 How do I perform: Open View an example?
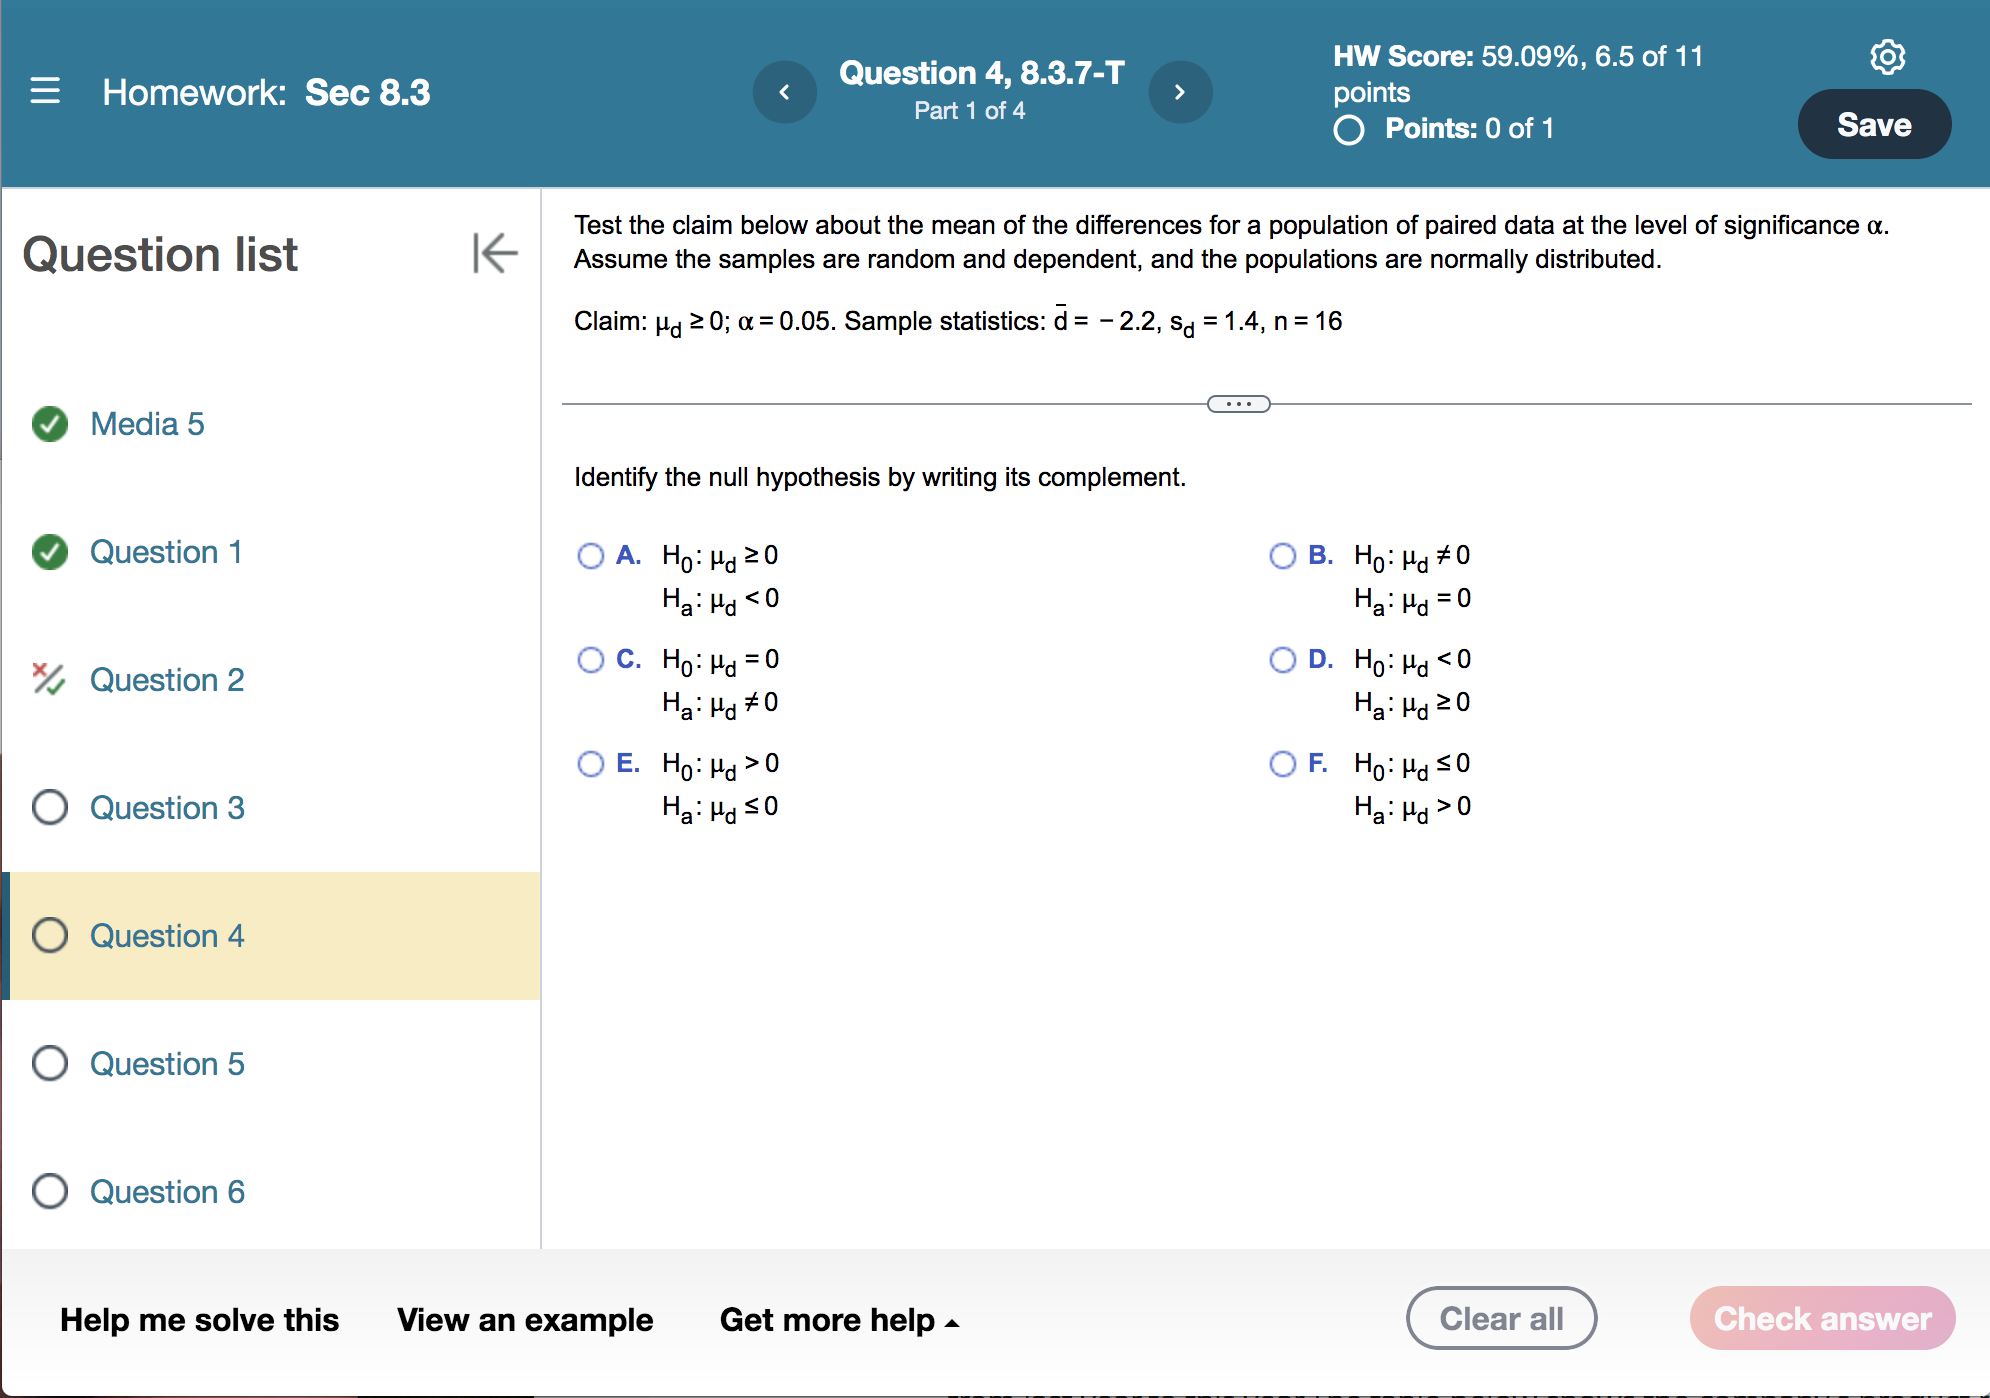[525, 1320]
